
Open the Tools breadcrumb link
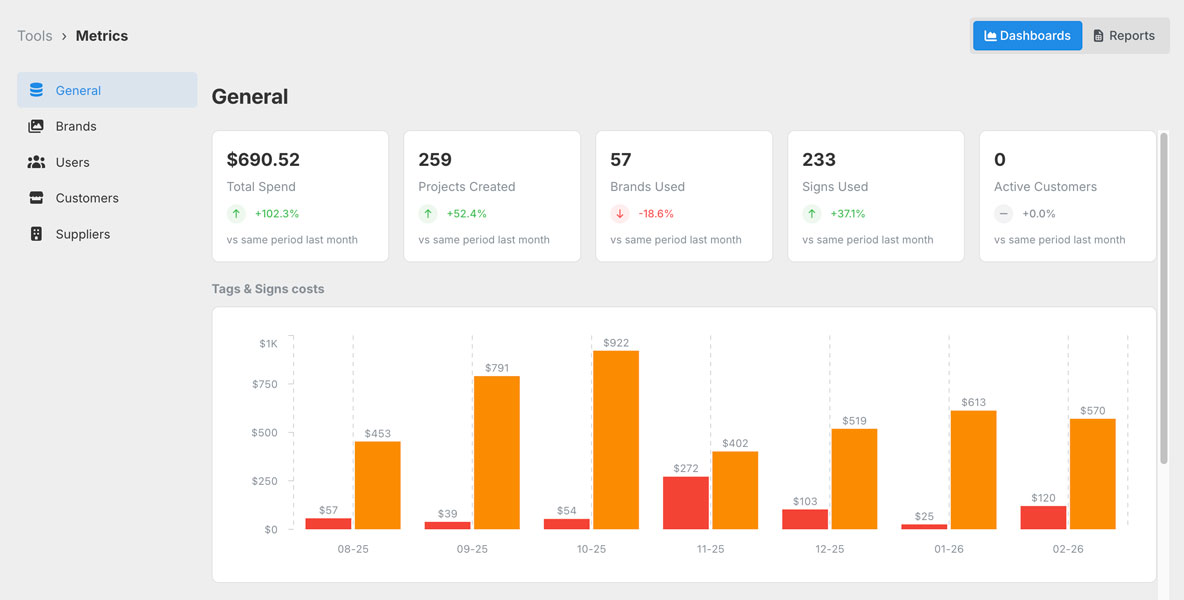tap(34, 35)
